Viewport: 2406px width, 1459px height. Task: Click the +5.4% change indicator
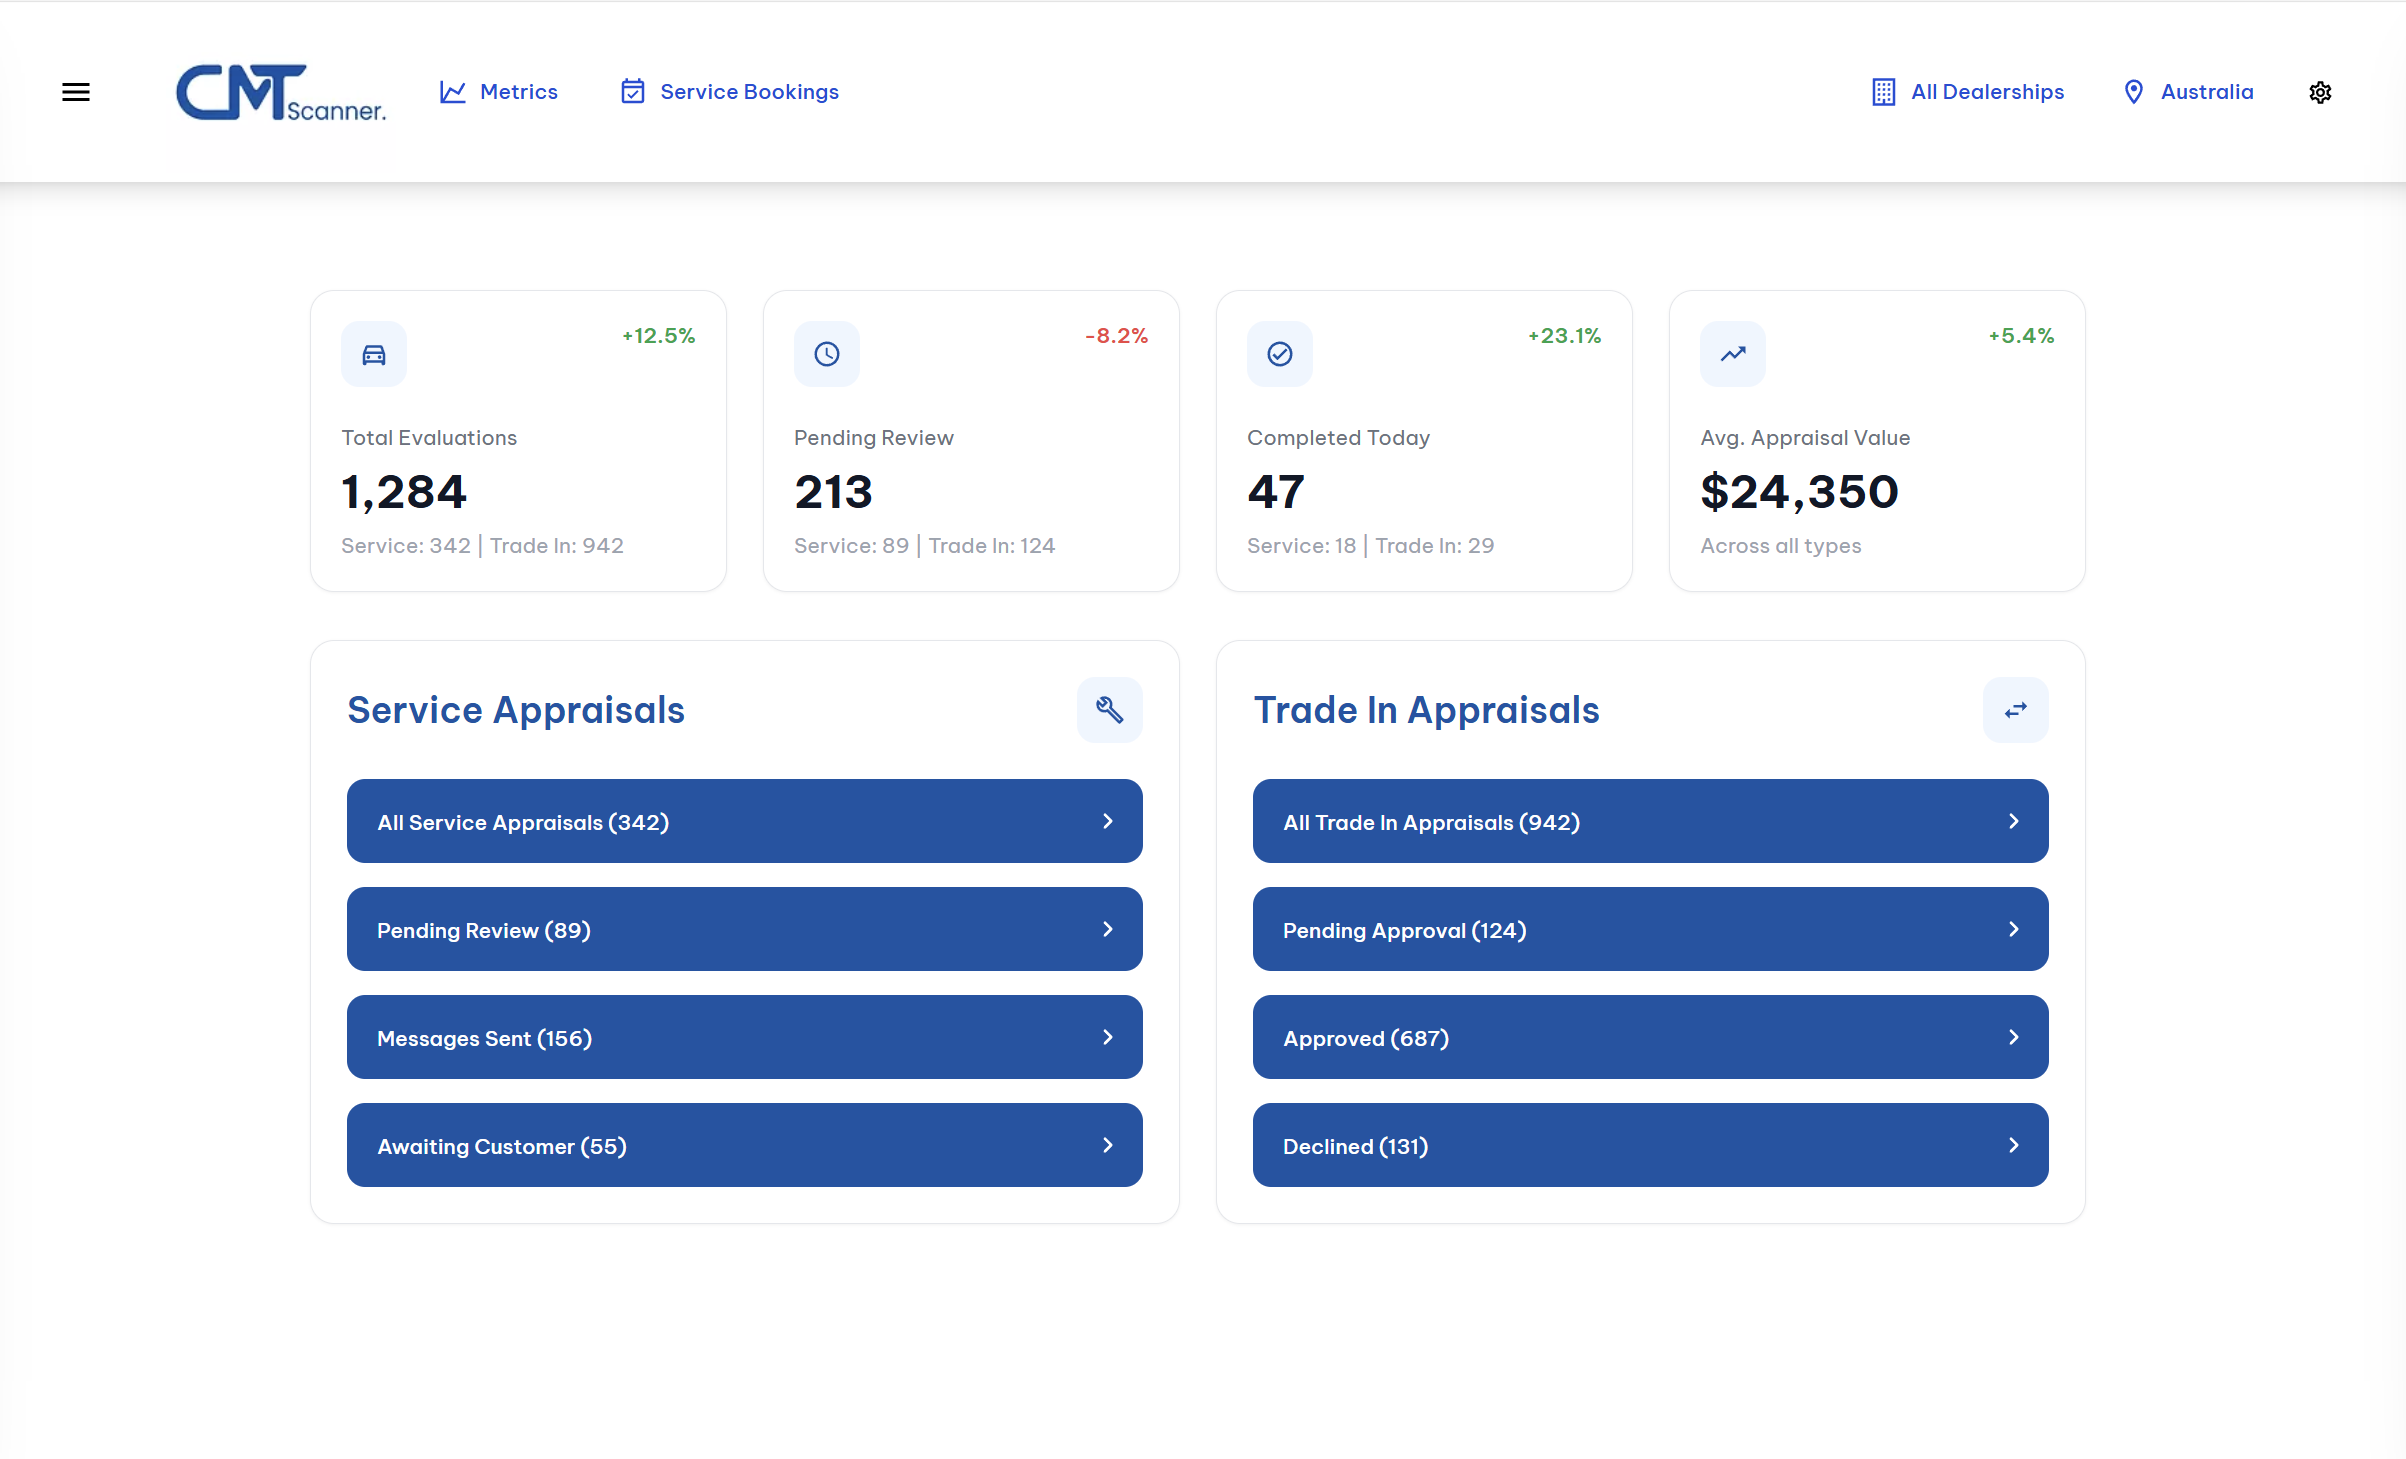coord(2021,336)
